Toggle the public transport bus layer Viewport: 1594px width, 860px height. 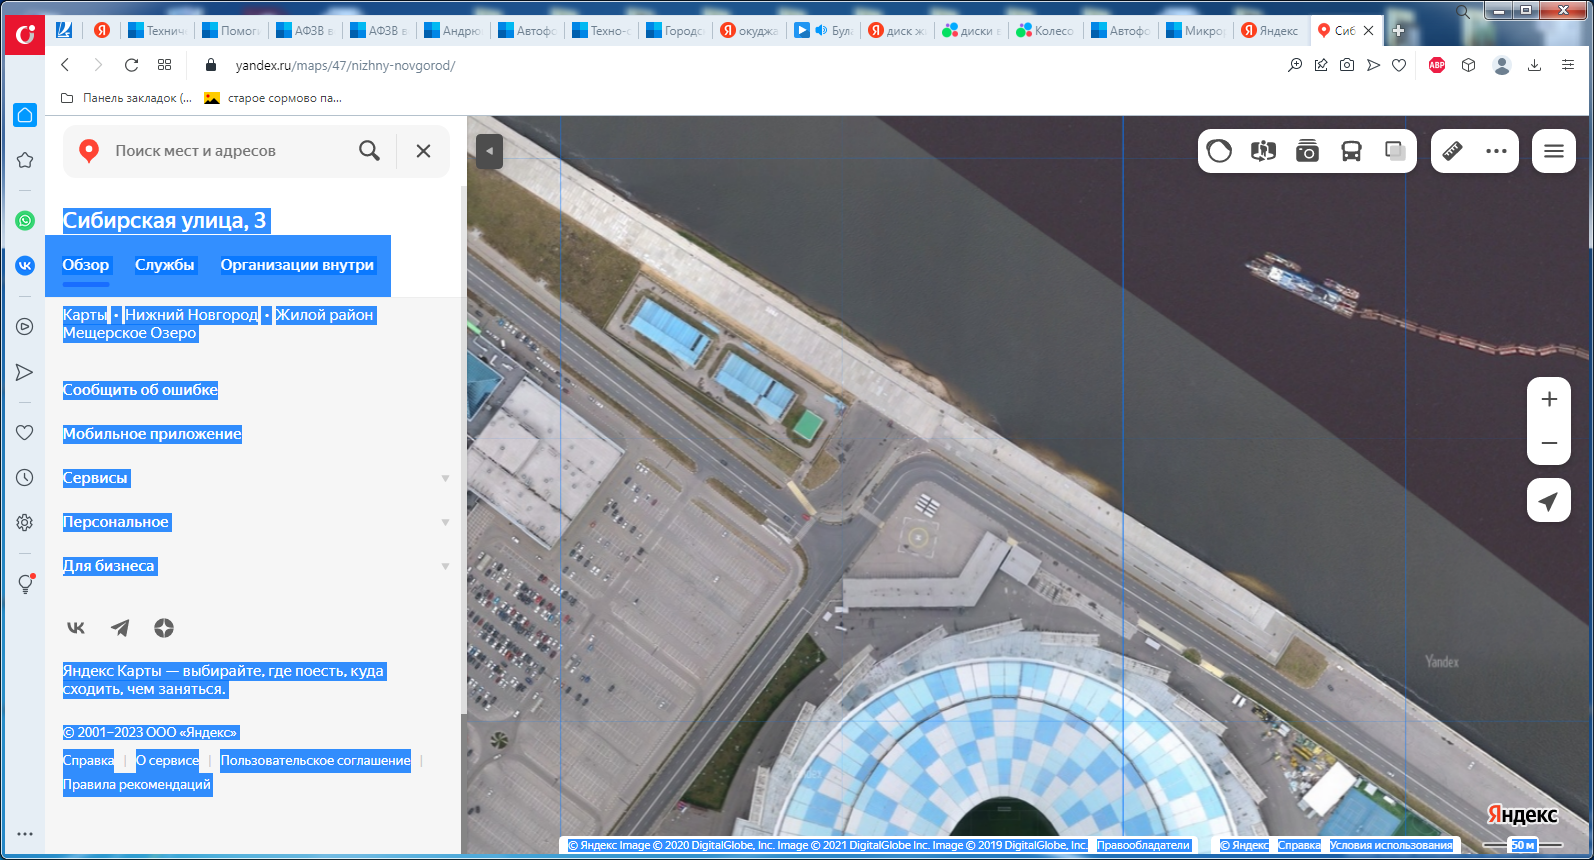(x=1351, y=151)
